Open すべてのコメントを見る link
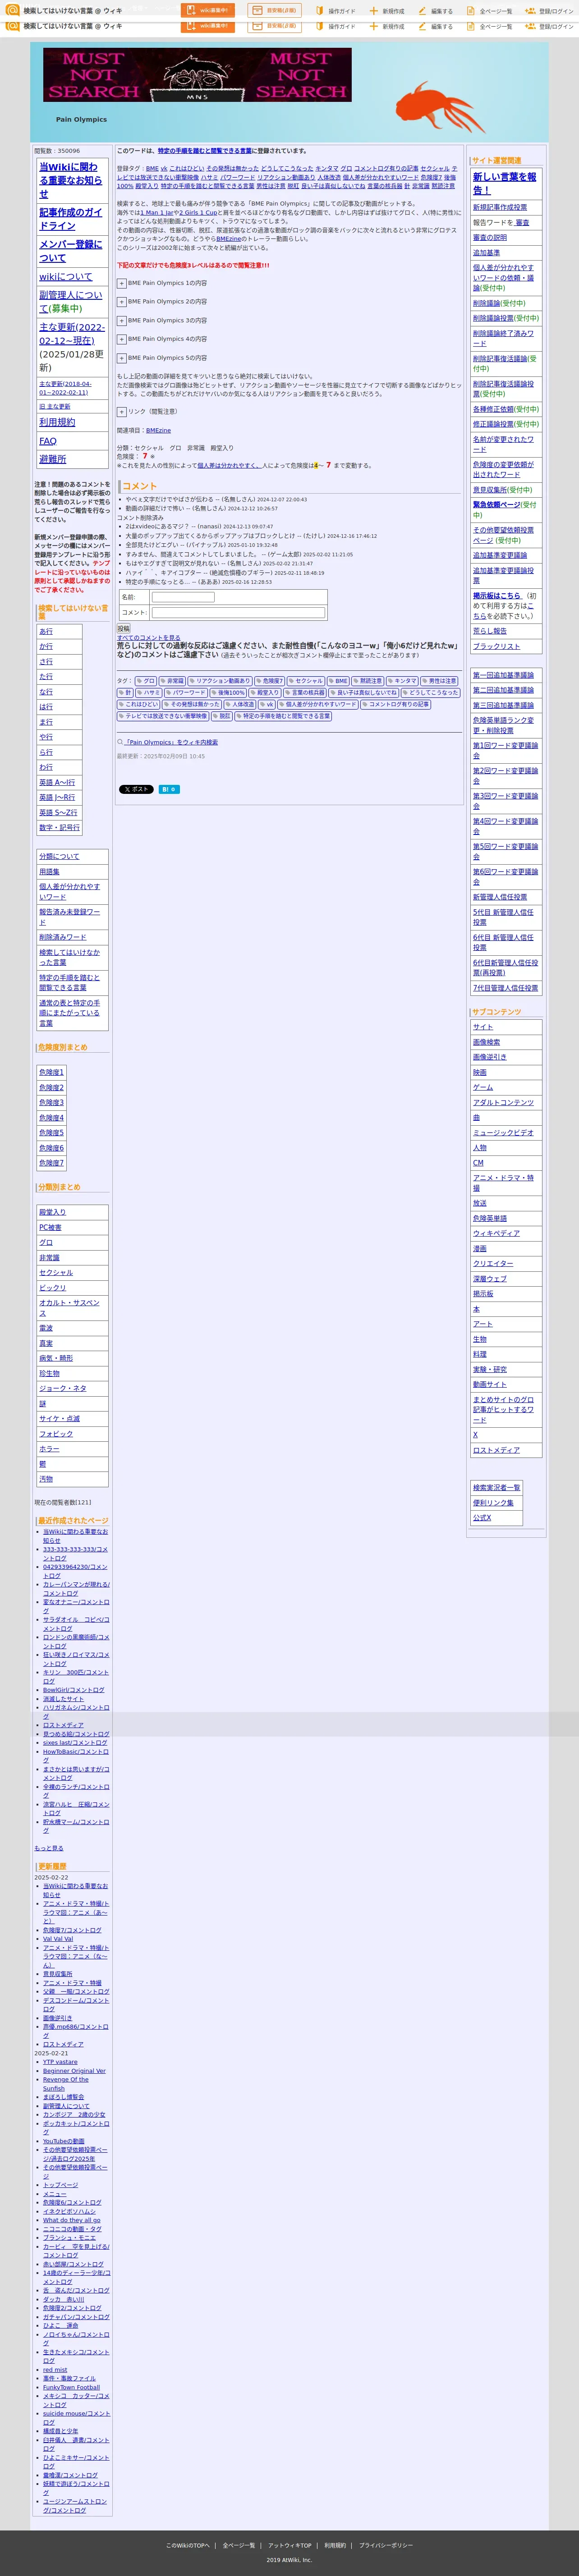The height and width of the screenshot is (2576, 579). 149,638
